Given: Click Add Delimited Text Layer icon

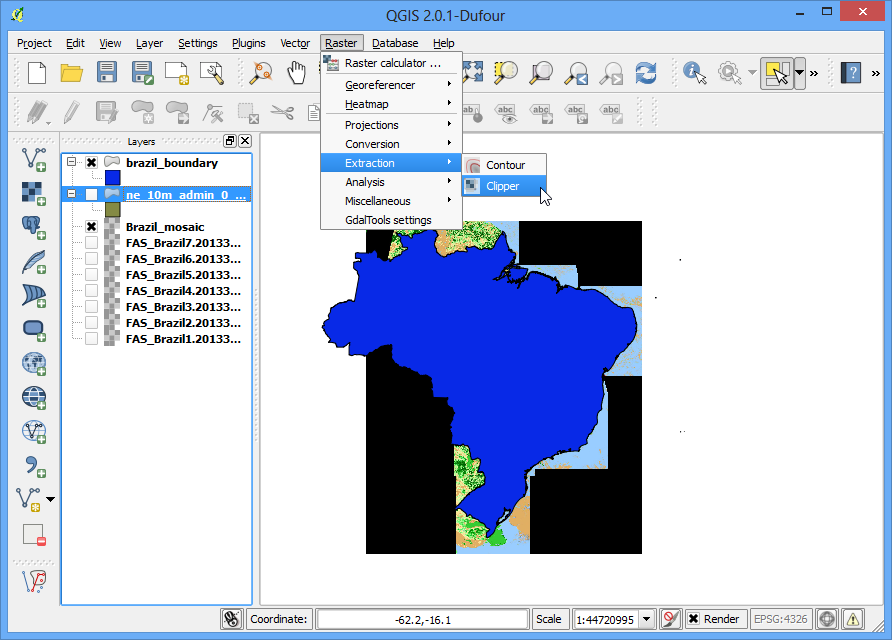Looking at the screenshot, I should click(x=34, y=466).
